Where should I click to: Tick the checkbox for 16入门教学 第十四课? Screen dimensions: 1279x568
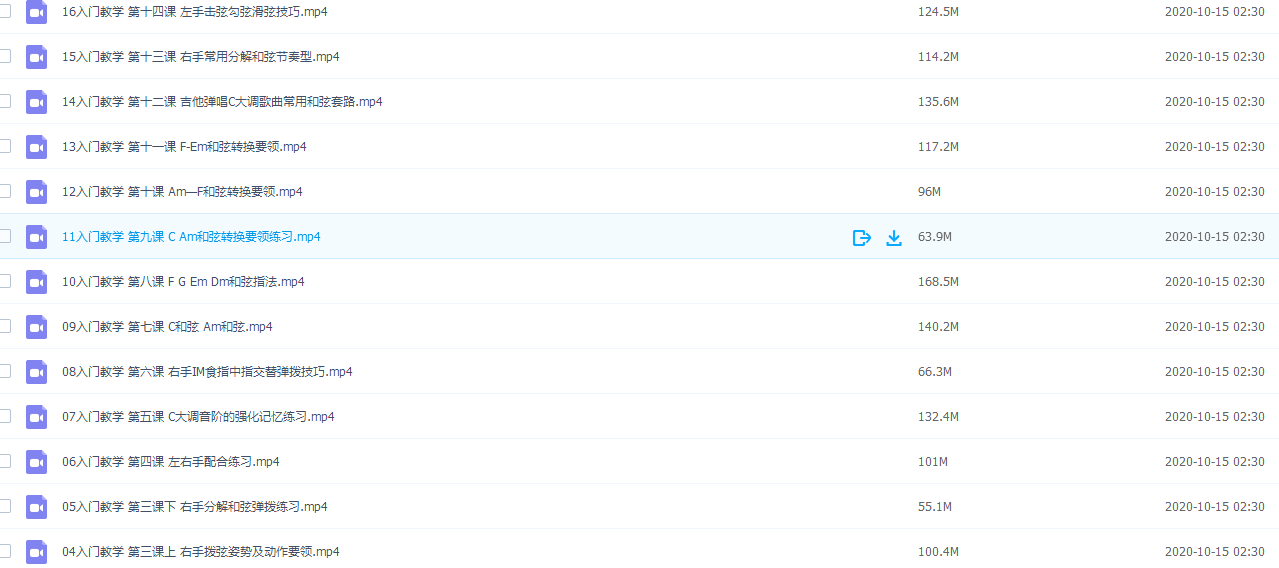4,11
